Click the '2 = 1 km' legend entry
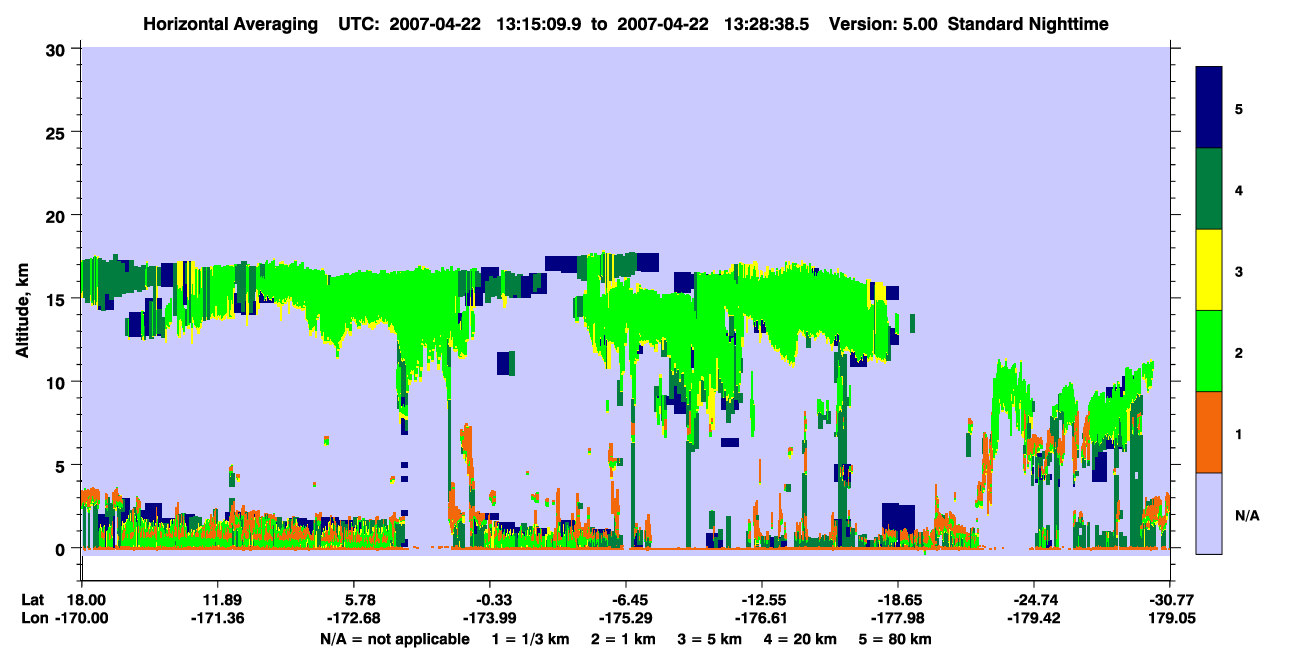1300x667 pixels. coord(623,638)
